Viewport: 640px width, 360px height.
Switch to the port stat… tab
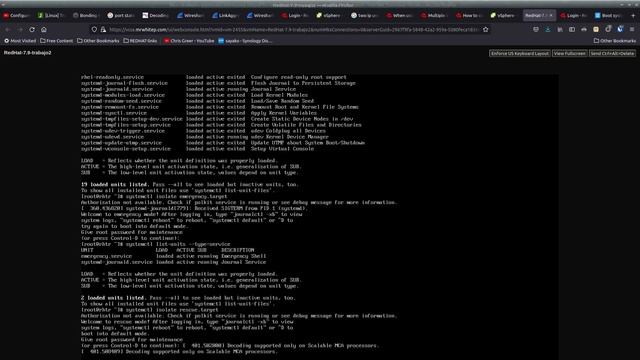pyautogui.click(x=120, y=16)
